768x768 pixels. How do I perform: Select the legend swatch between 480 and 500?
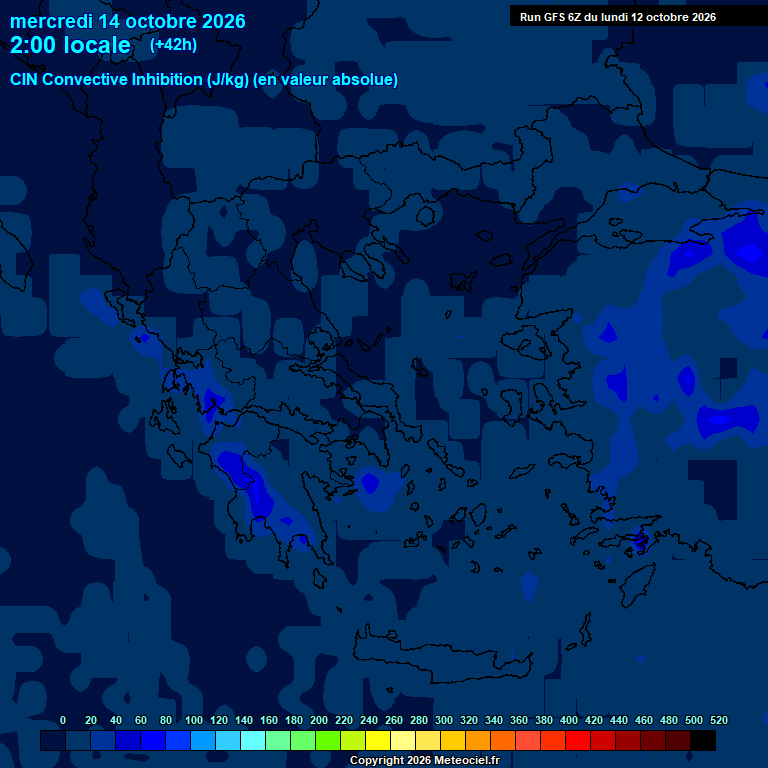(677, 741)
